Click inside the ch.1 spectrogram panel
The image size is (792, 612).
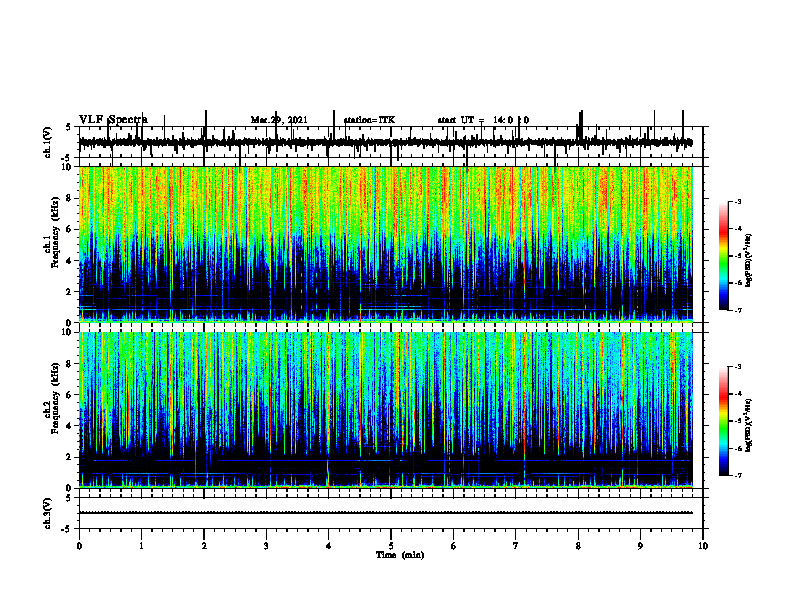[x=386, y=244]
